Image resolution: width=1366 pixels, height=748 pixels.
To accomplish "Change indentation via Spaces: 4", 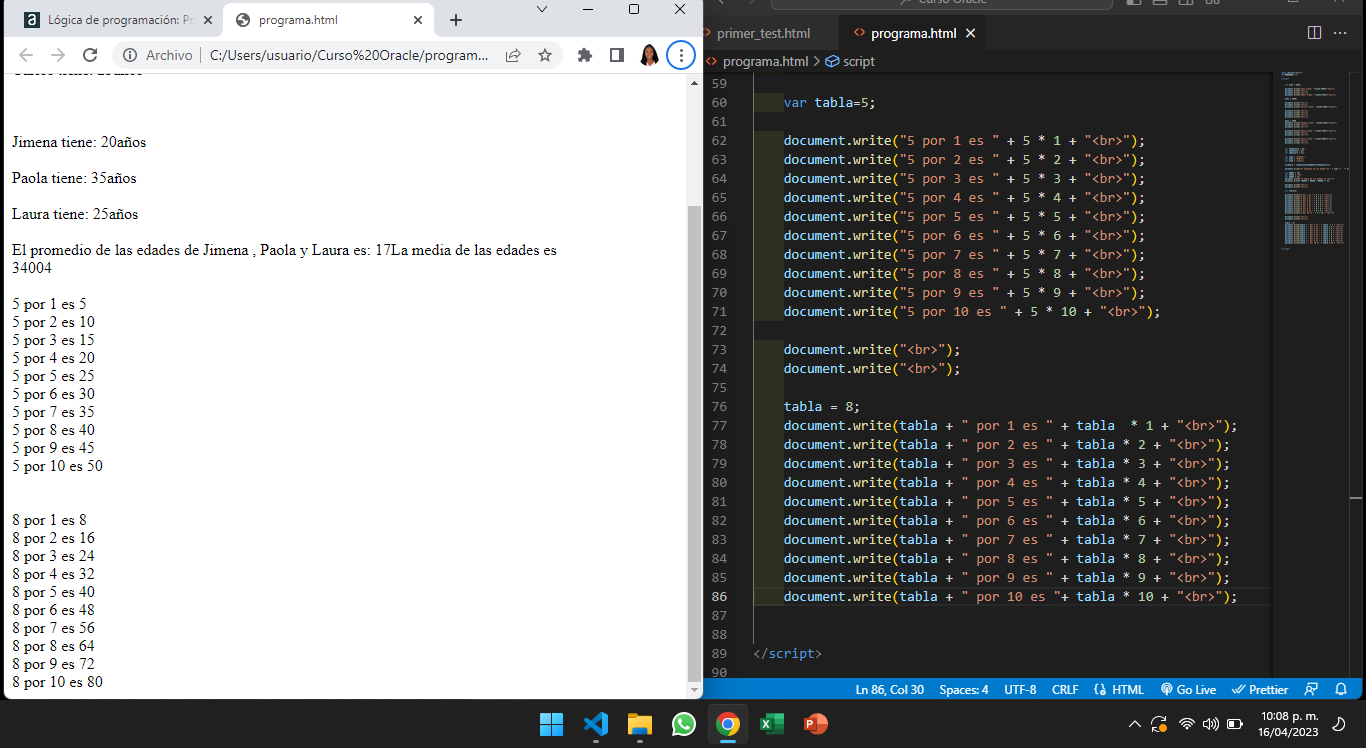I will [964, 689].
